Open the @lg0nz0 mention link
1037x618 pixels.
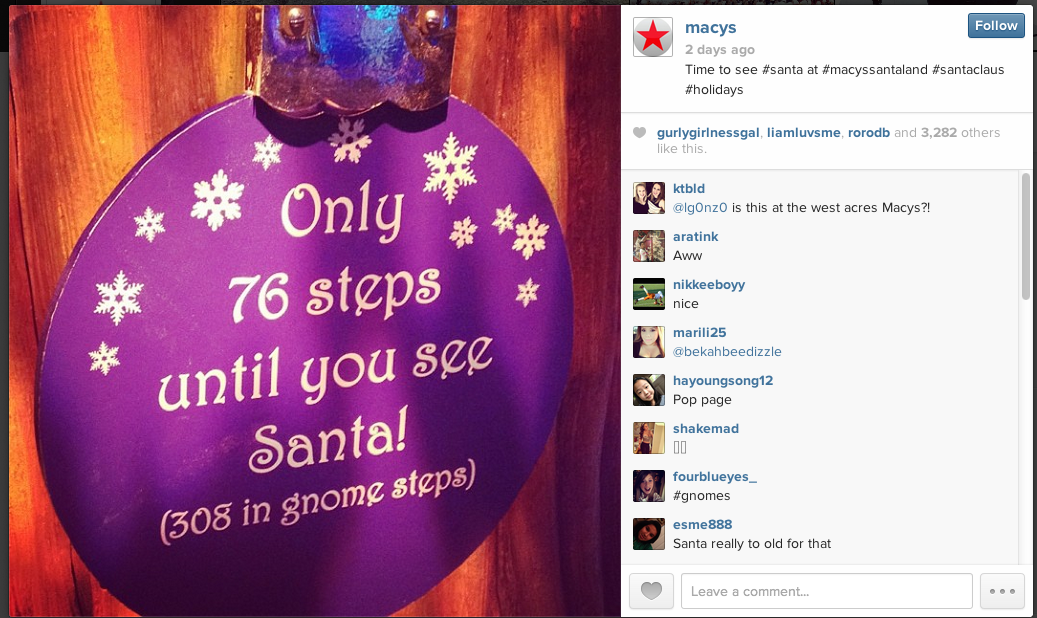coord(700,208)
